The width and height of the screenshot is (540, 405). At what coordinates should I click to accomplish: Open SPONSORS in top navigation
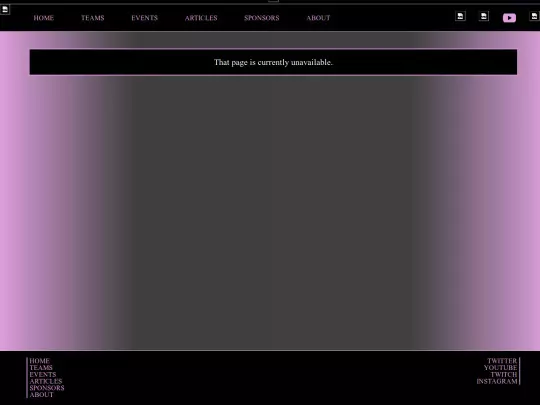point(262,18)
